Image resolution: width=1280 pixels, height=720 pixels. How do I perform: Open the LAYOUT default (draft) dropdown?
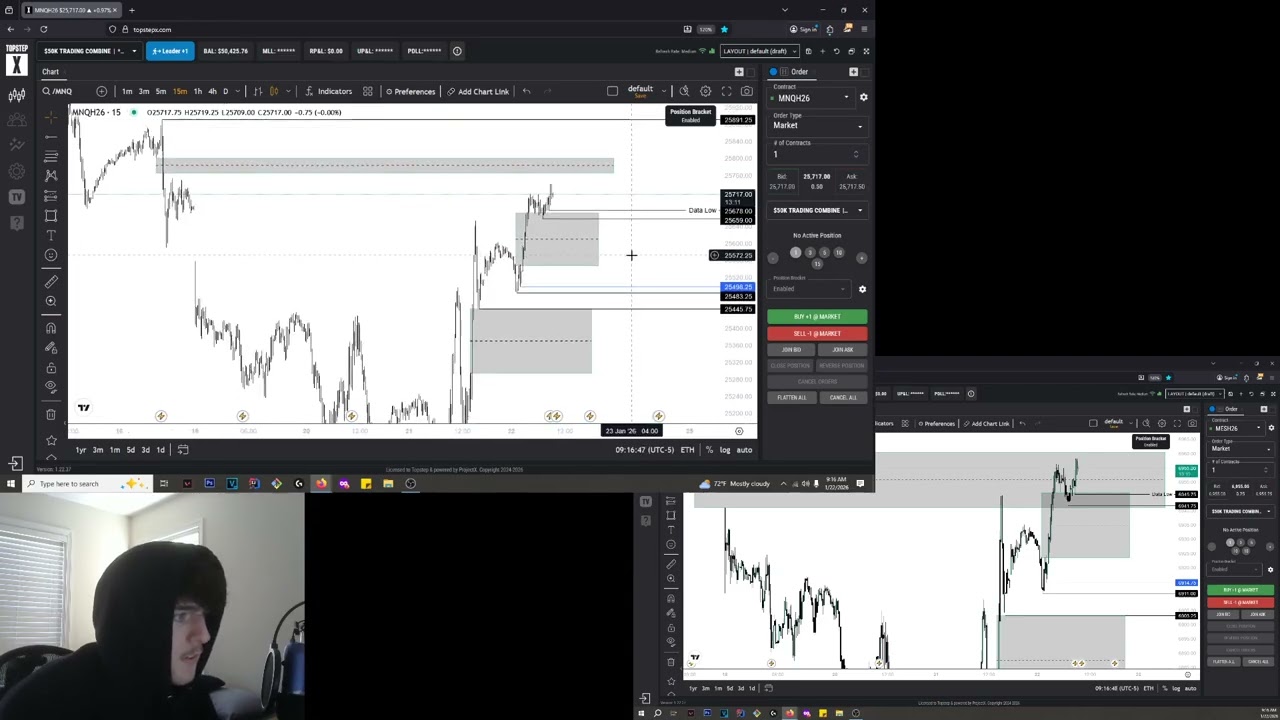coord(759,51)
